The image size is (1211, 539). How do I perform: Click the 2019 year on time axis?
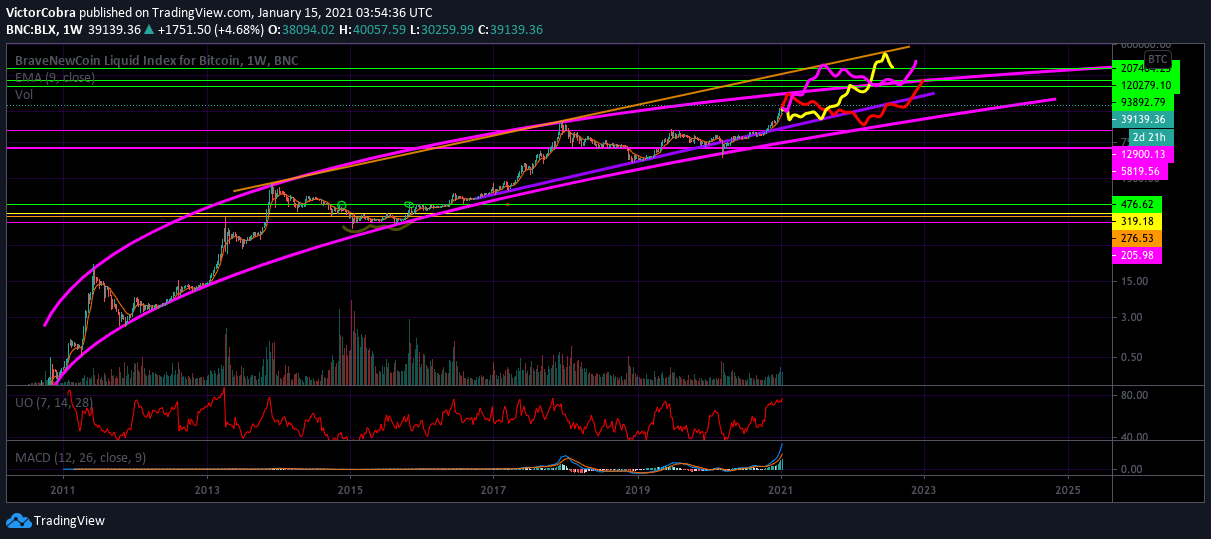[x=638, y=491]
